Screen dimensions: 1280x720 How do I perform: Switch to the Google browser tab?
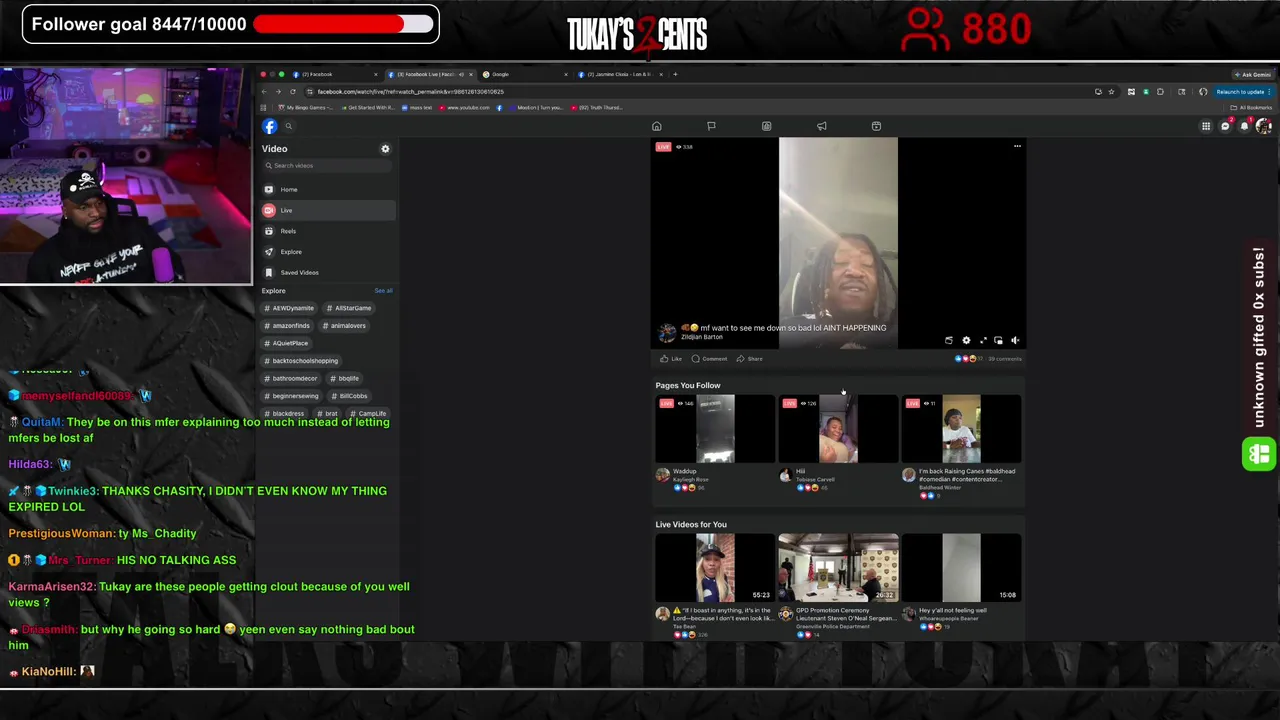[523, 74]
